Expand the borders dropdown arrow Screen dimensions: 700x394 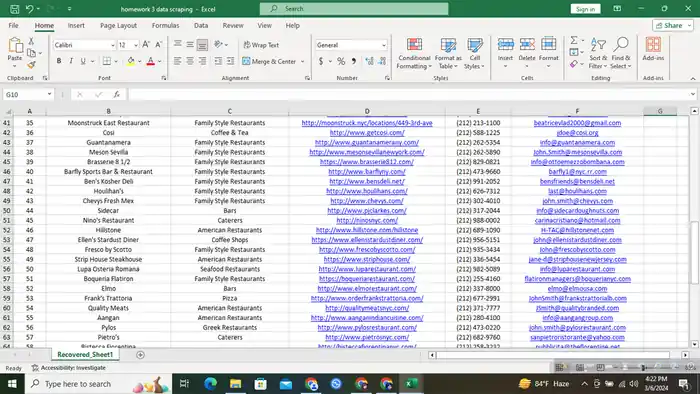pos(116,61)
